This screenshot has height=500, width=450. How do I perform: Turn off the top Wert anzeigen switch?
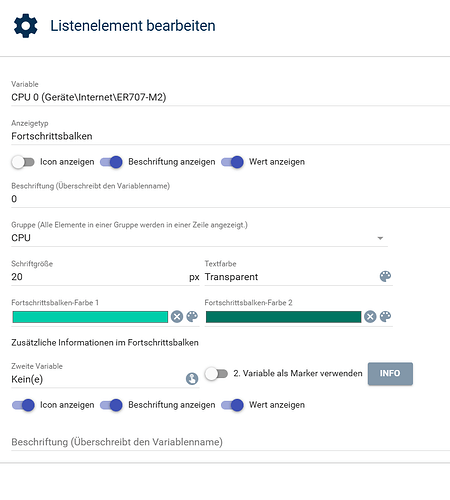(x=232, y=162)
